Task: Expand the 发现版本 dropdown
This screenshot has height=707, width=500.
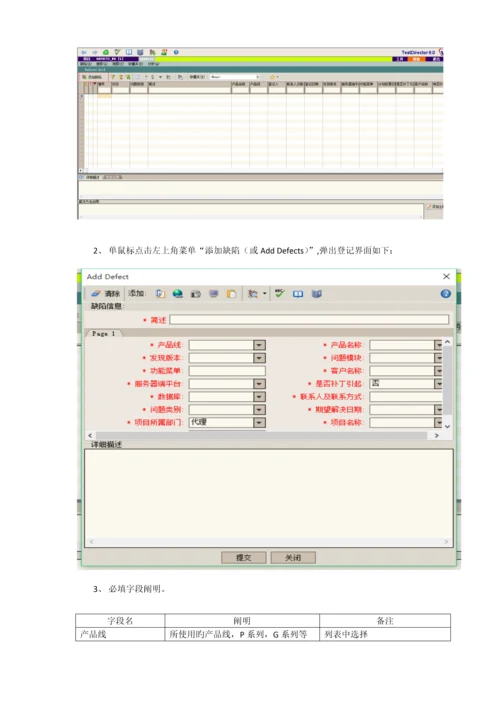Action: pos(259,358)
